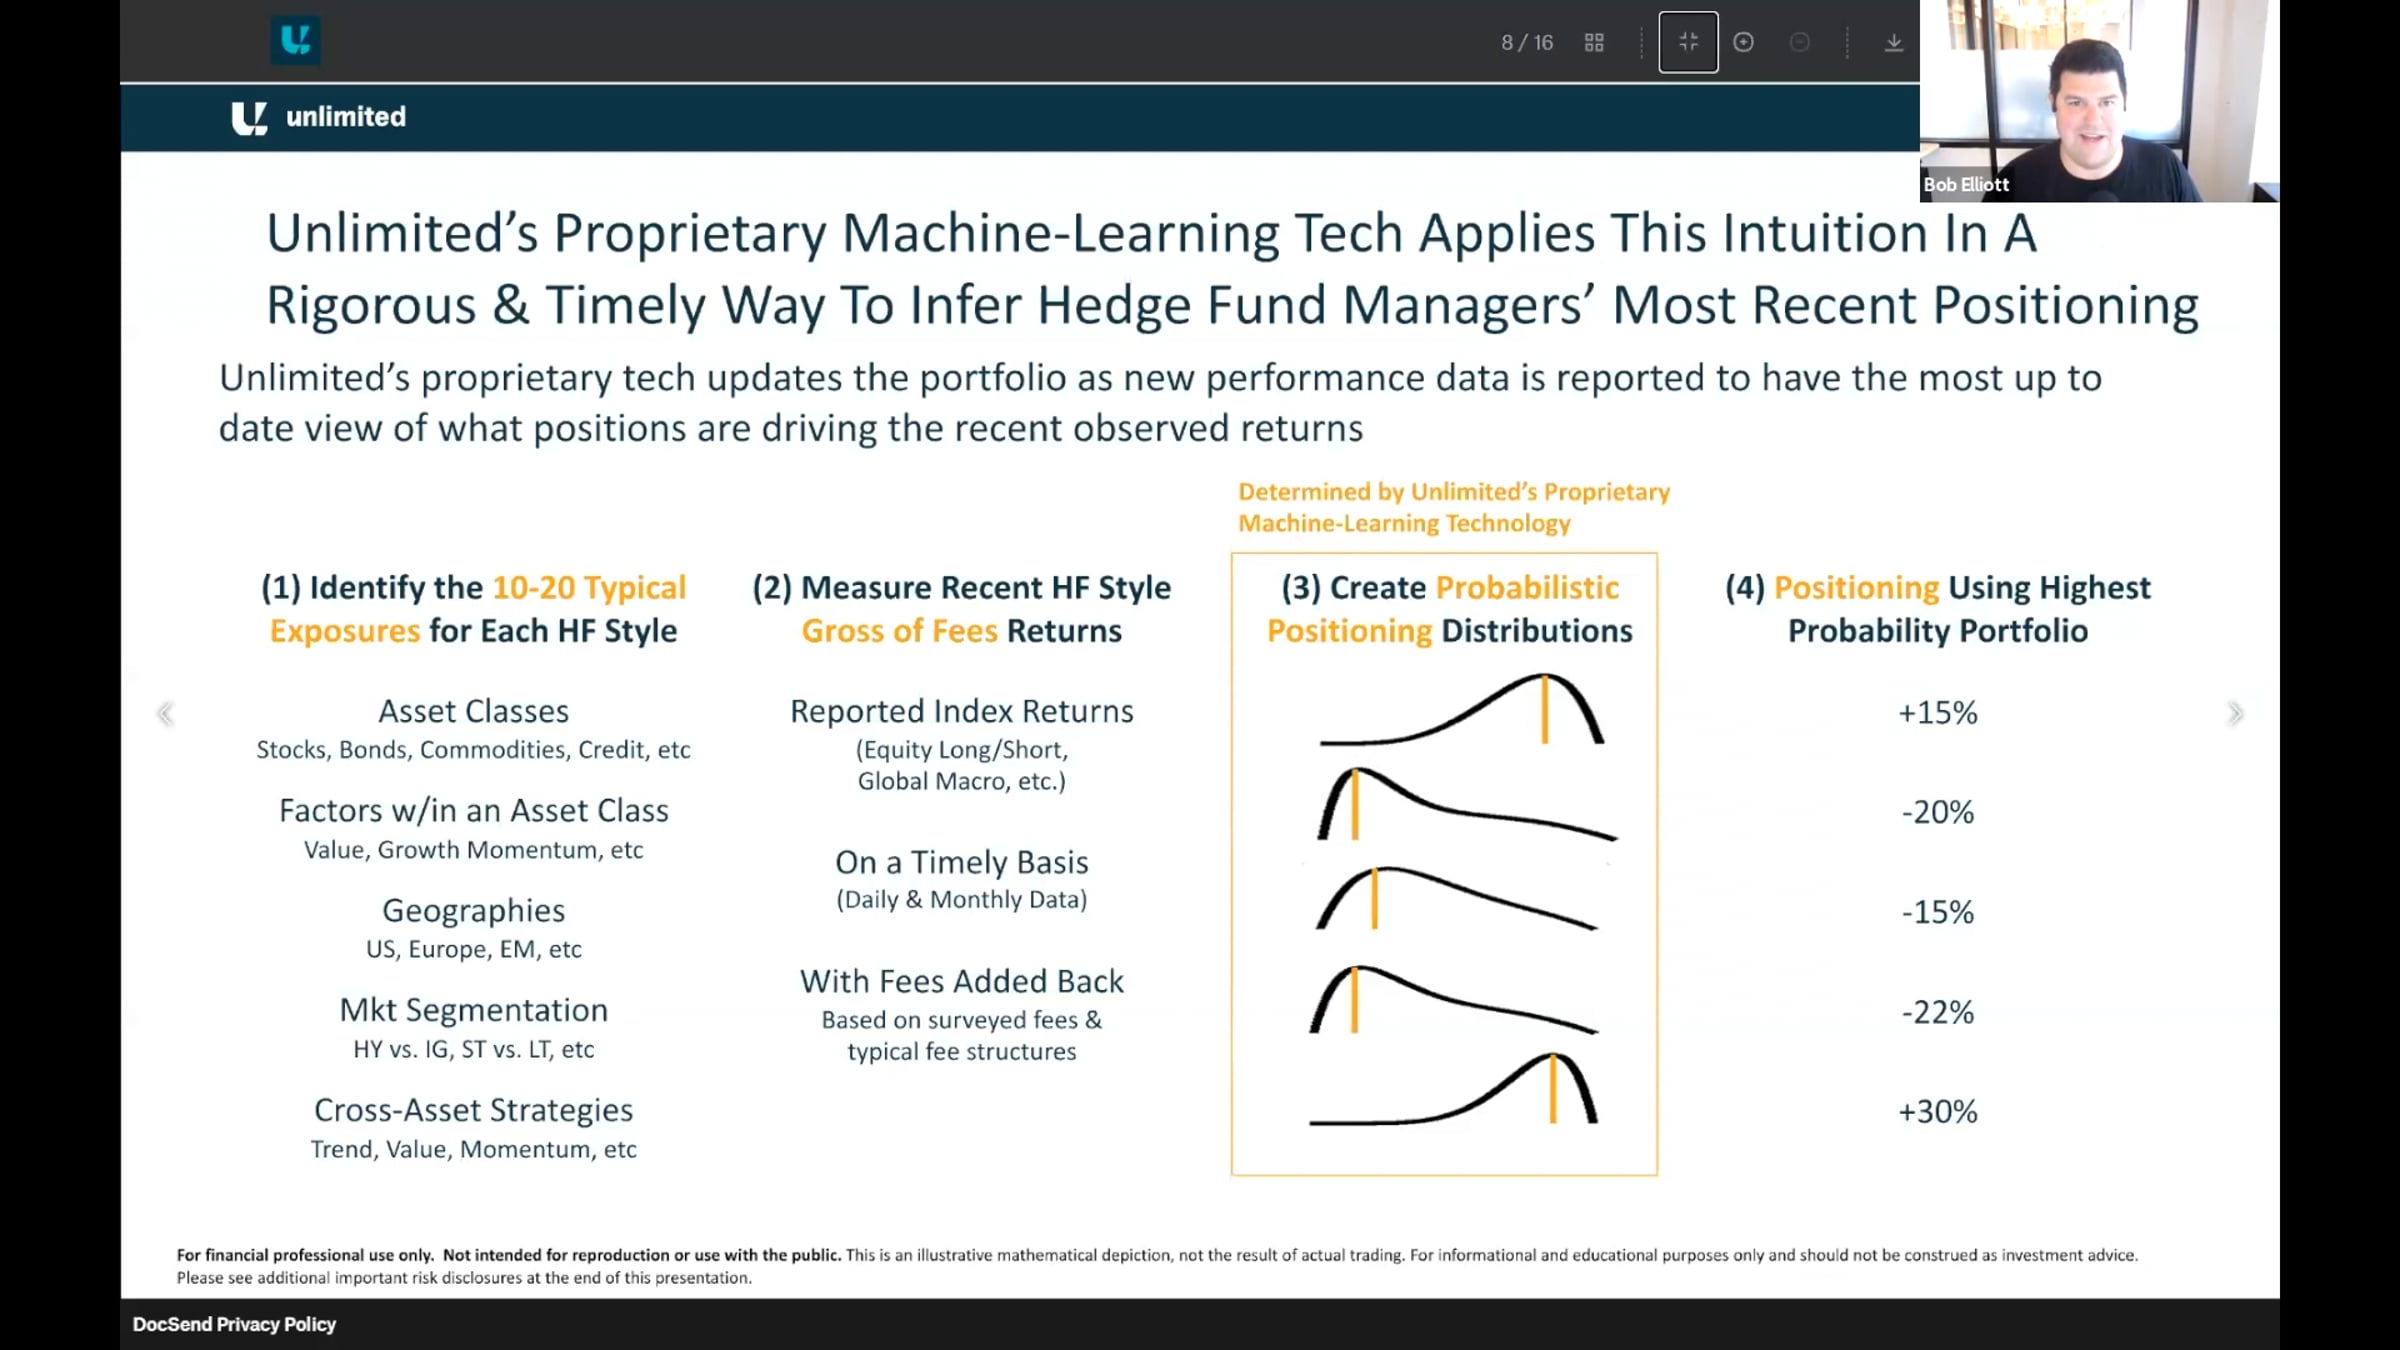Click the "Cross-Asset Strategies" heading
Image resolution: width=2400 pixels, height=1350 pixels.
[473, 1110]
